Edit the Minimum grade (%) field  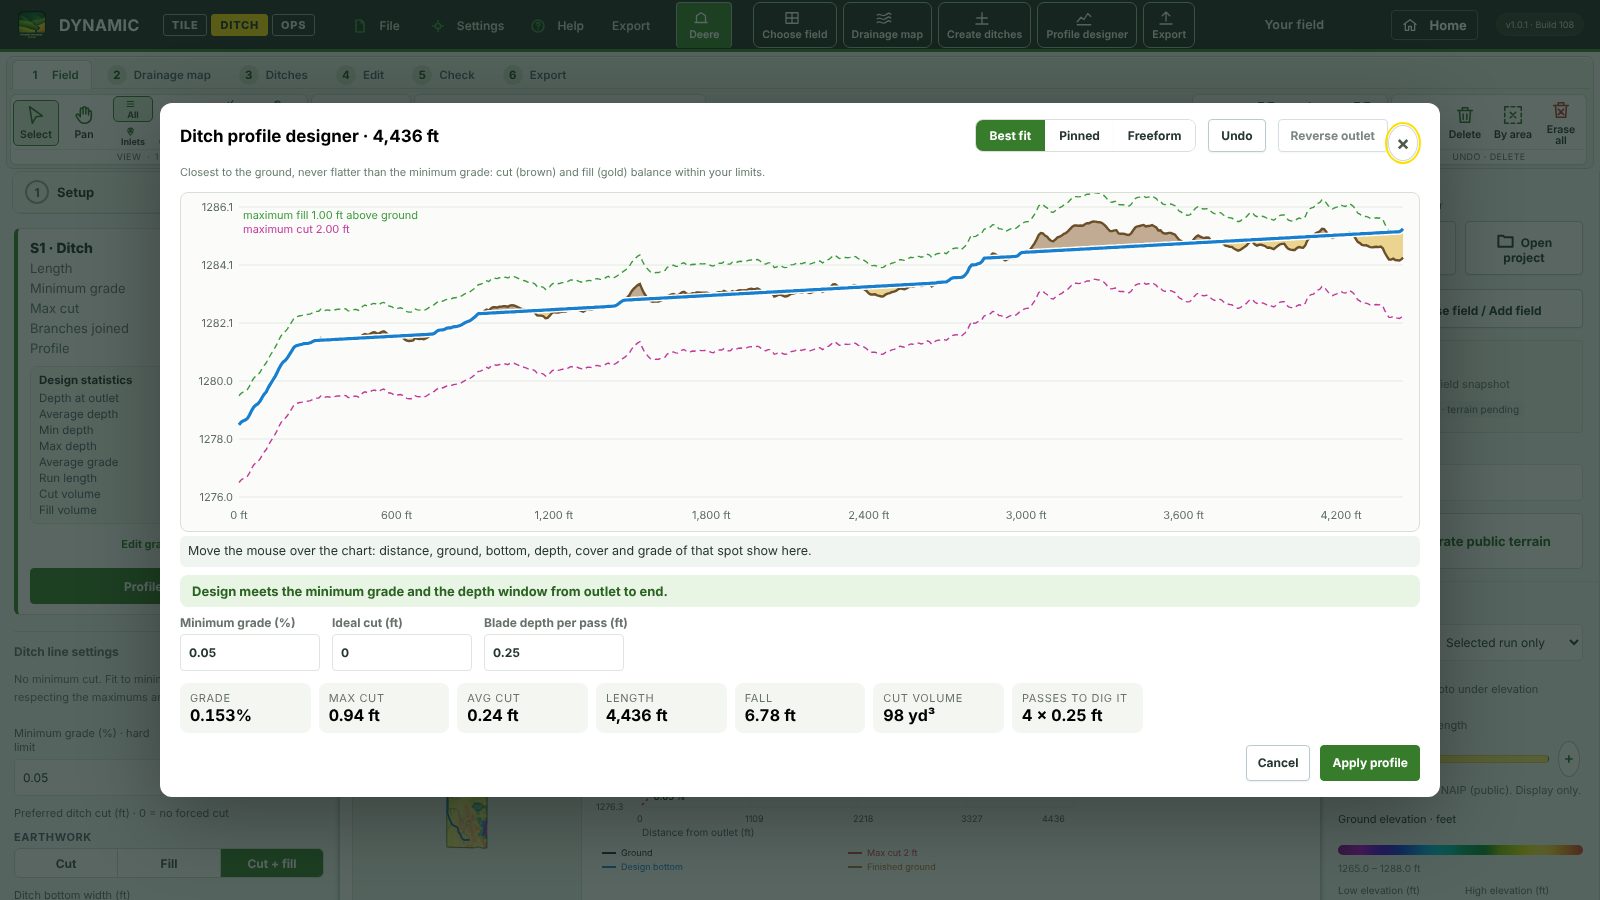[250, 653]
